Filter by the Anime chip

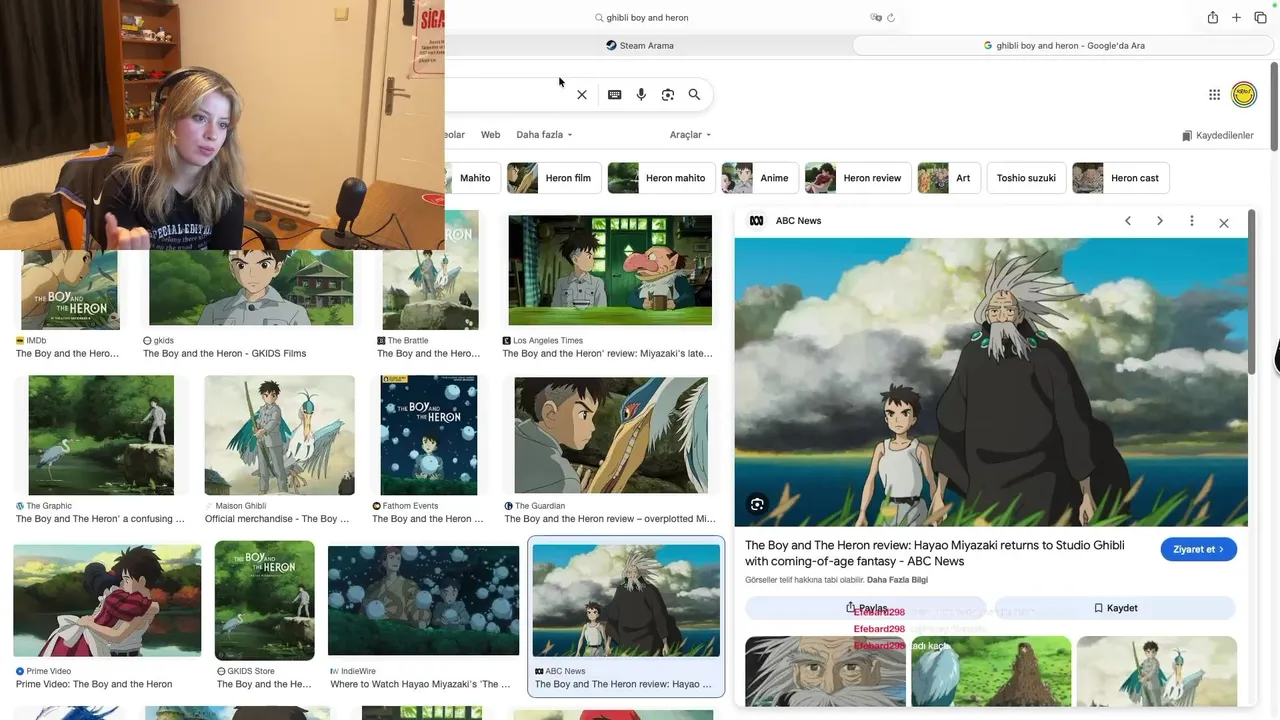(x=760, y=178)
